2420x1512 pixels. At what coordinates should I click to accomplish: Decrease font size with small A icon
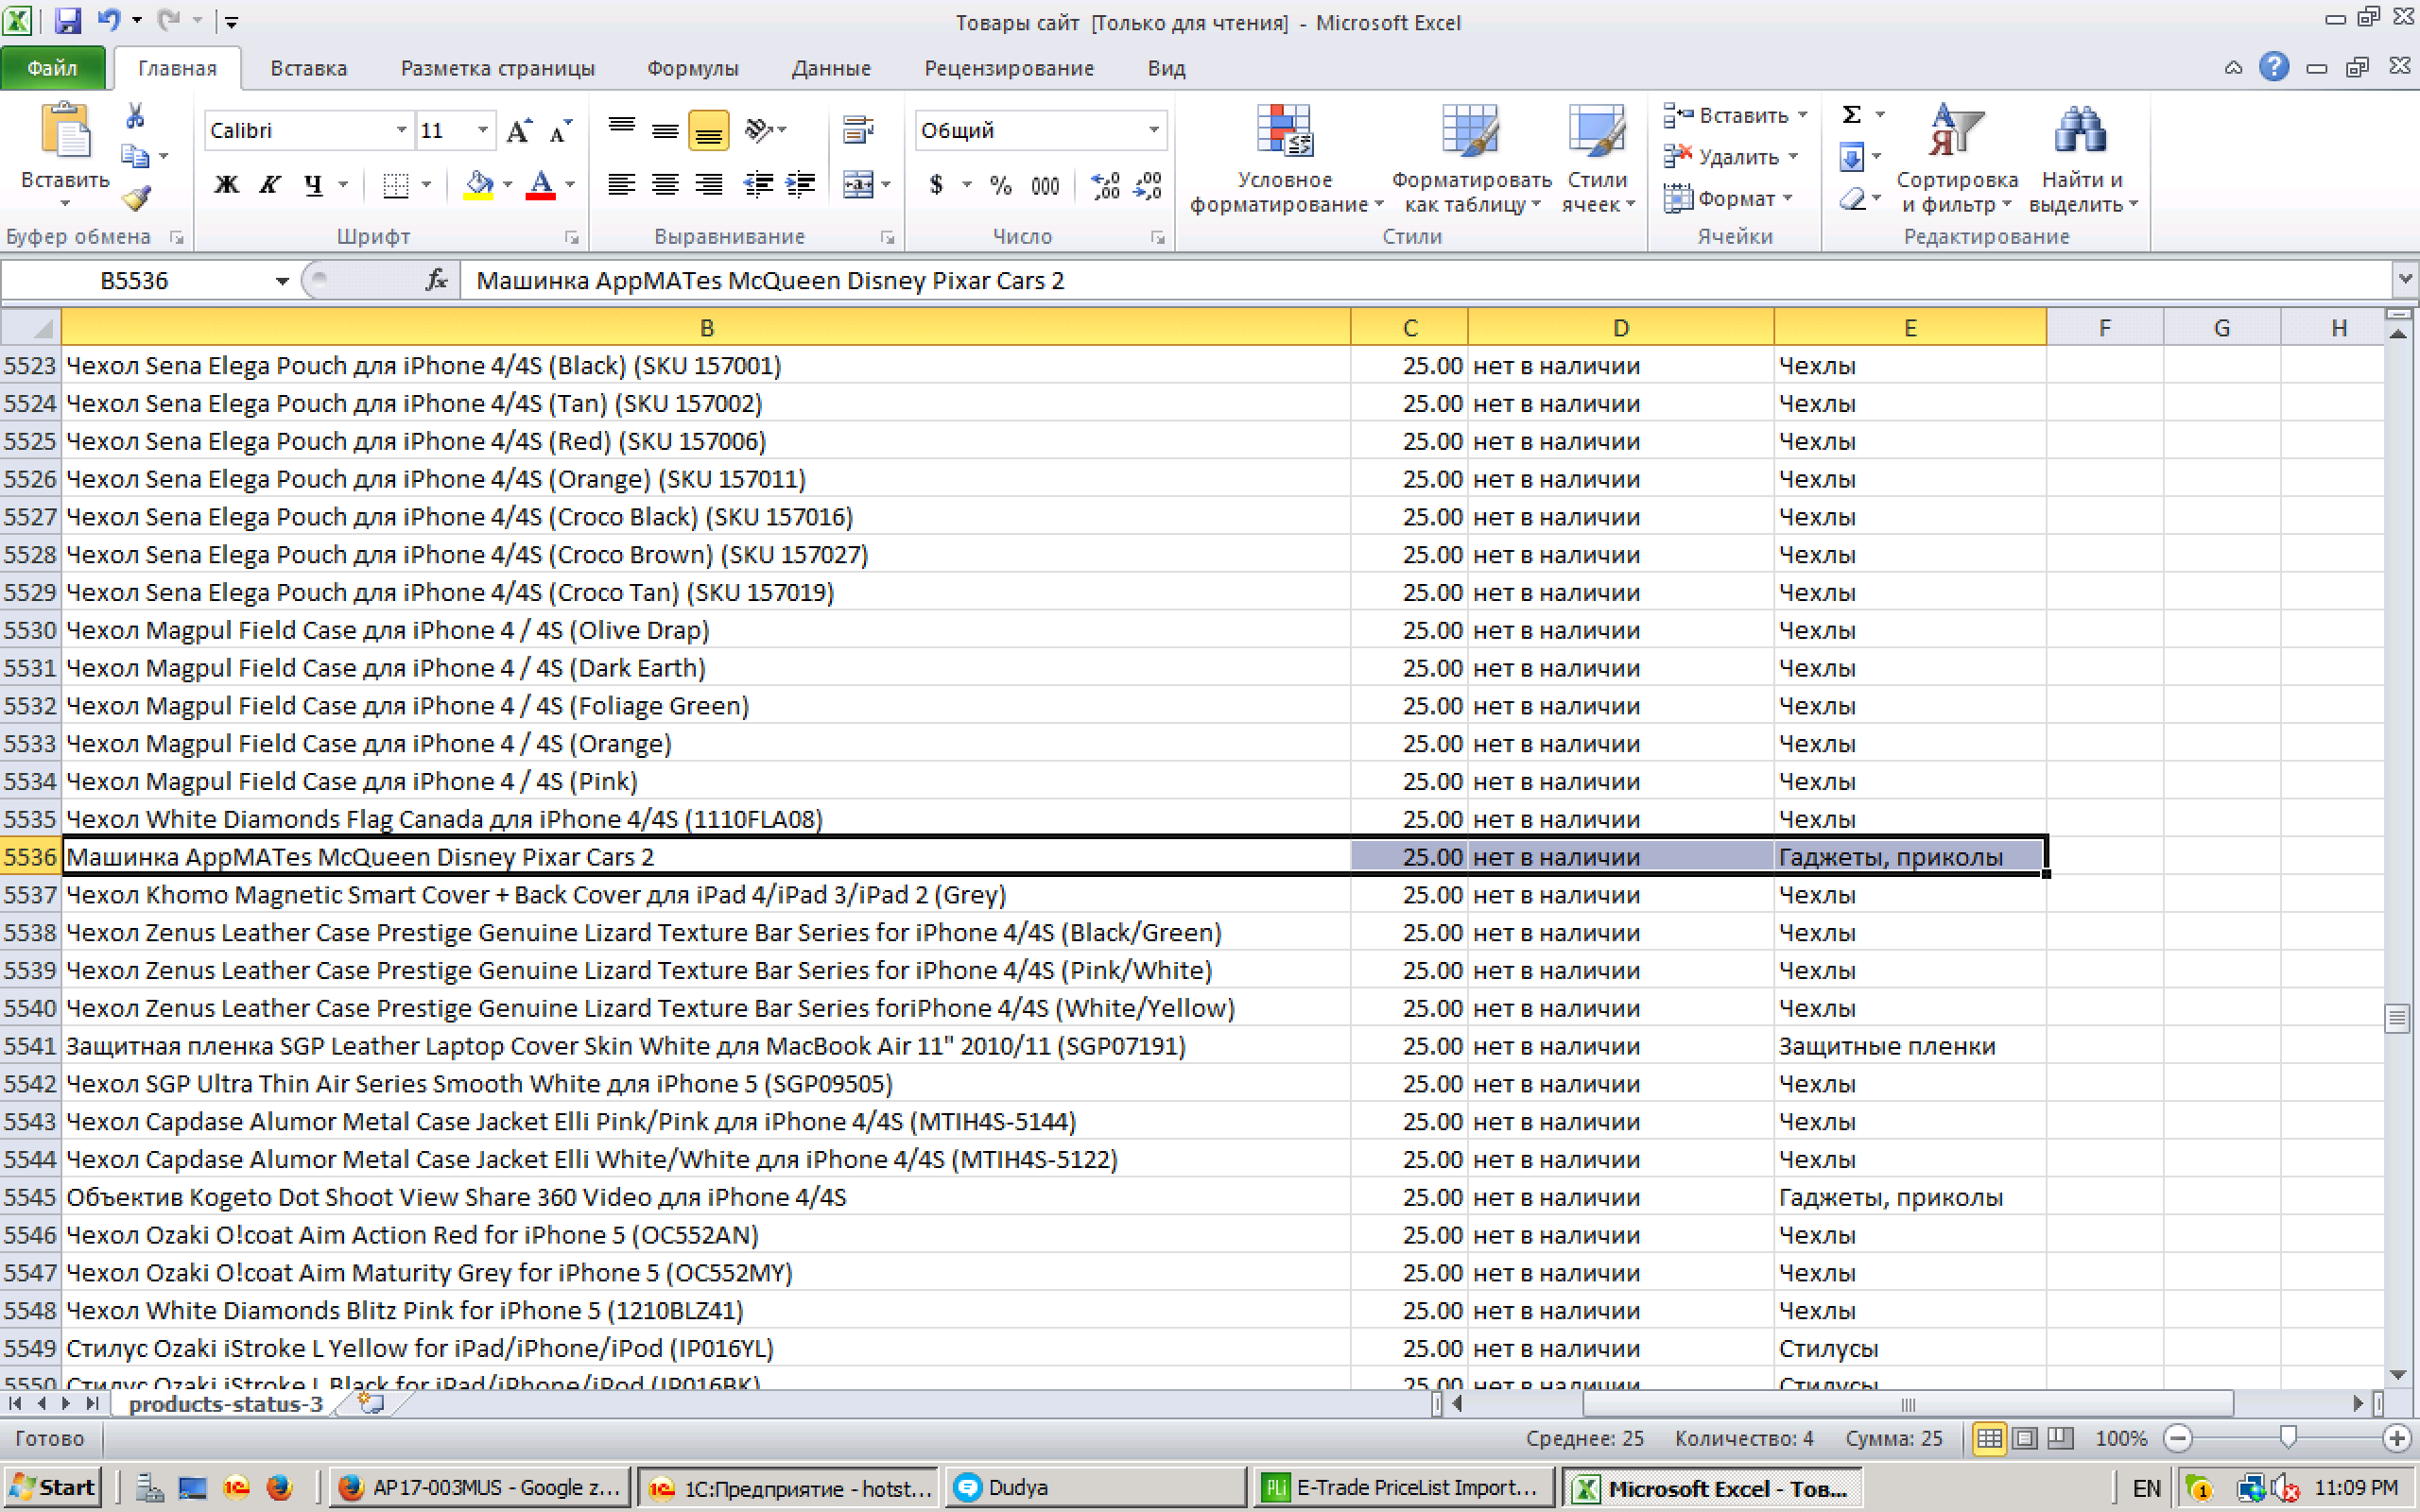point(561,131)
